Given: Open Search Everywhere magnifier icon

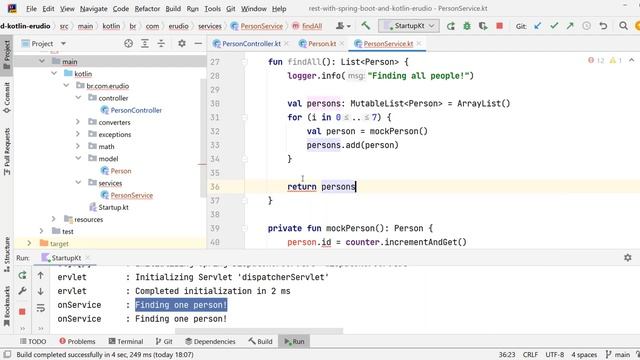Looking at the screenshot, I should [x=623, y=26].
